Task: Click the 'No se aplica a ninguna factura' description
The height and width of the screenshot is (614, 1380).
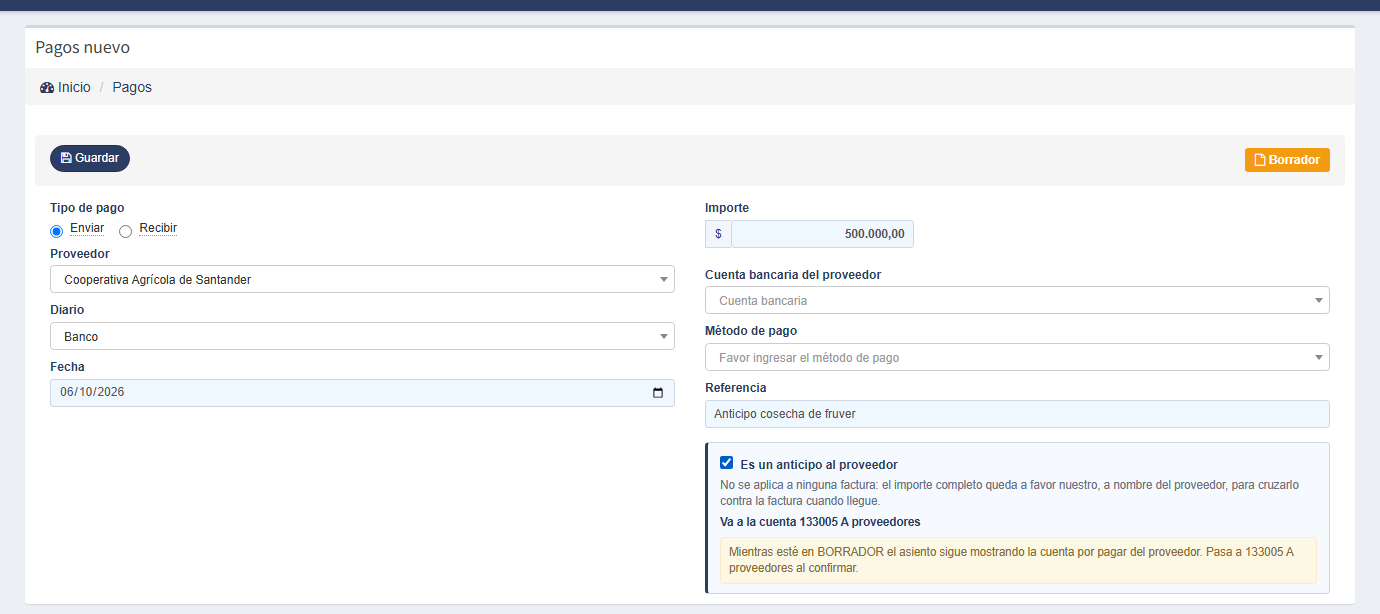Action: pos(1009,492)
